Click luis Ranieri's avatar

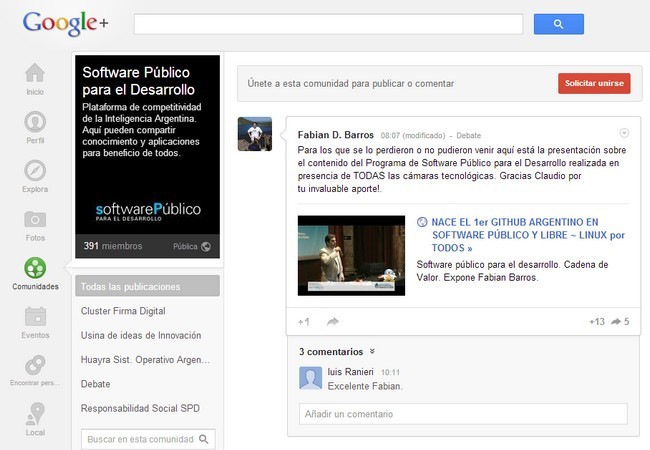point(310,377)
